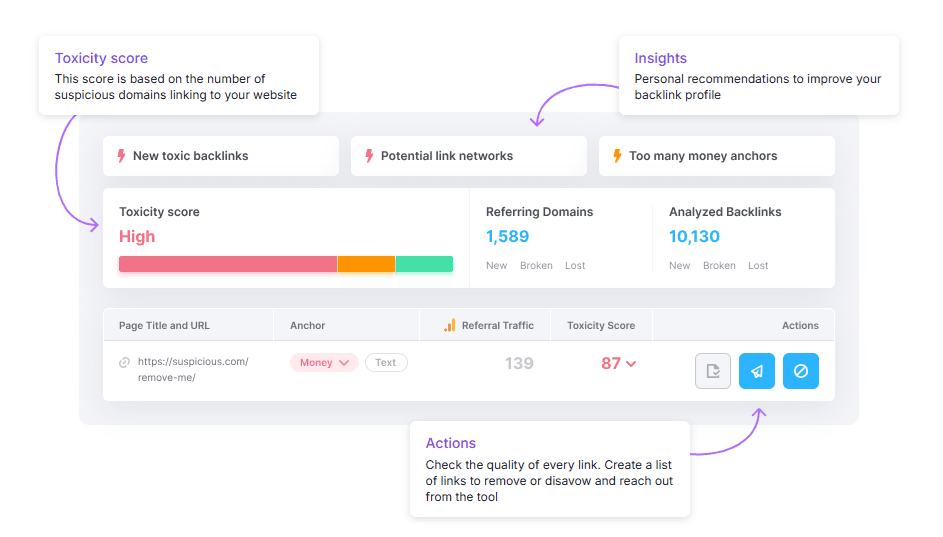Click lightning icon on New toxic backlinks

pos(122,156)
